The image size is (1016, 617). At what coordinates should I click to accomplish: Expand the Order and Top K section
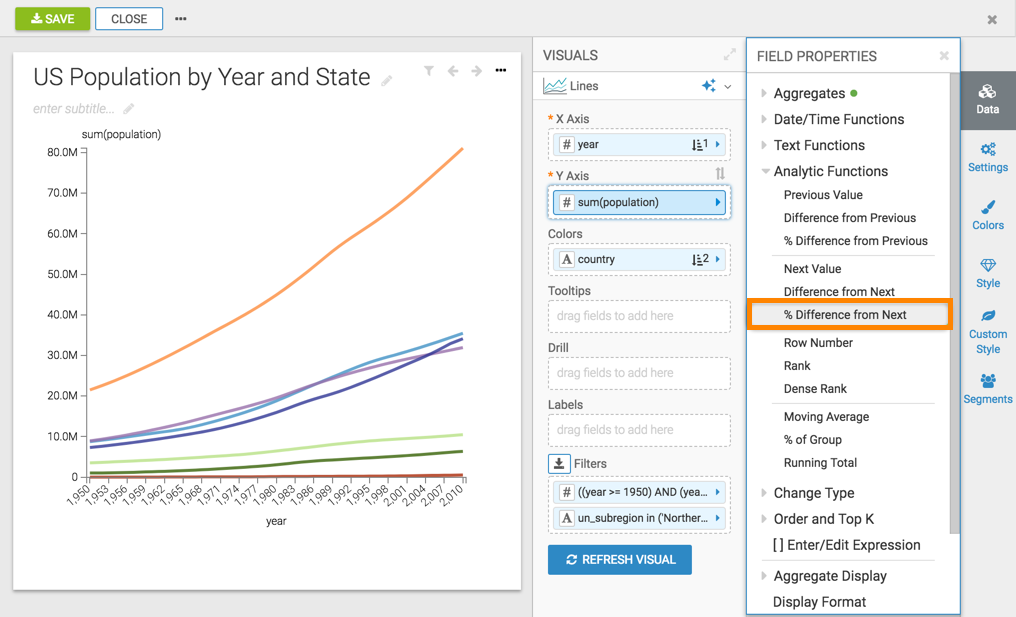[x=823, y=519]
